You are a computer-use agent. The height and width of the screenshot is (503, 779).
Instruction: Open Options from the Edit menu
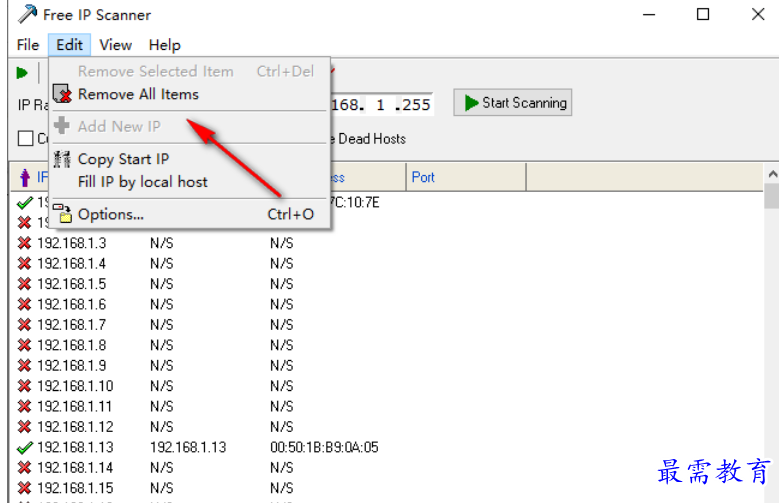[x=190, y=214]
